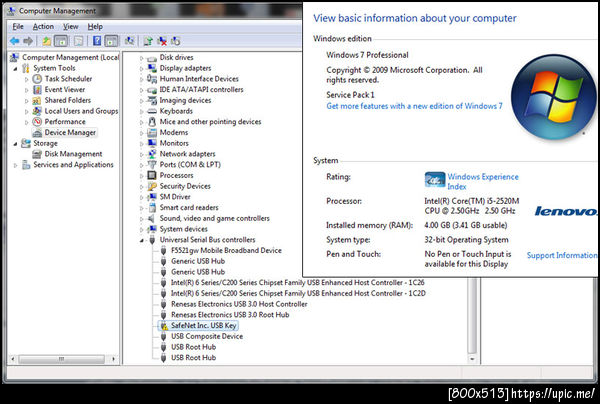Expand the Event Viewer node
Screen dimensions: 600x404
pyautogui.click(x=26, y=90)
